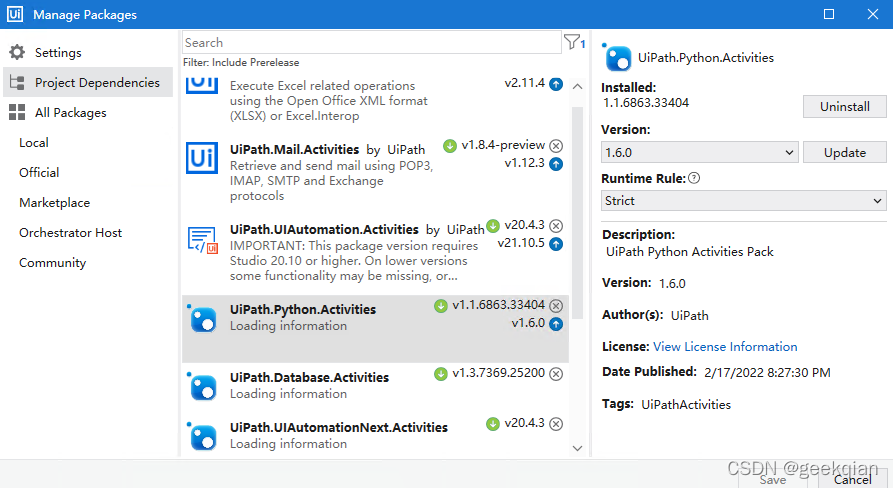Click installed green icon for v1.8.4-preview
This screenshot has width=893, height=488.
coord(450,146)
